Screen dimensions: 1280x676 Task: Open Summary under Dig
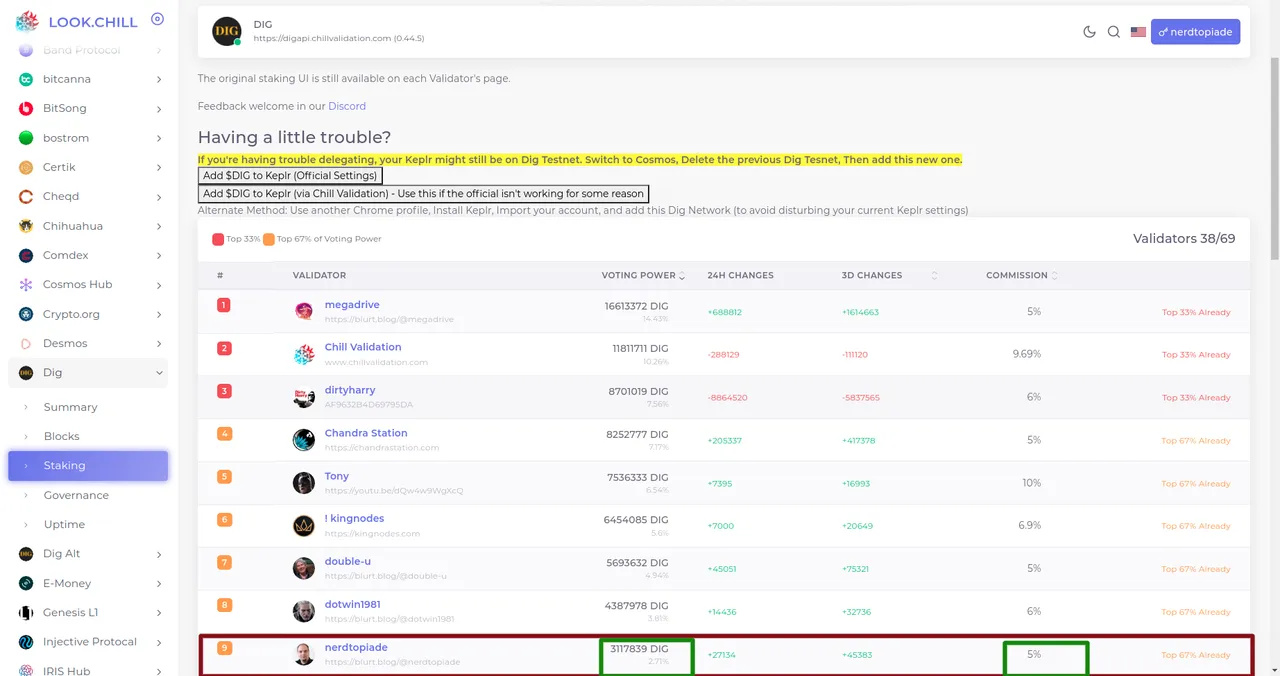point(88,407)
